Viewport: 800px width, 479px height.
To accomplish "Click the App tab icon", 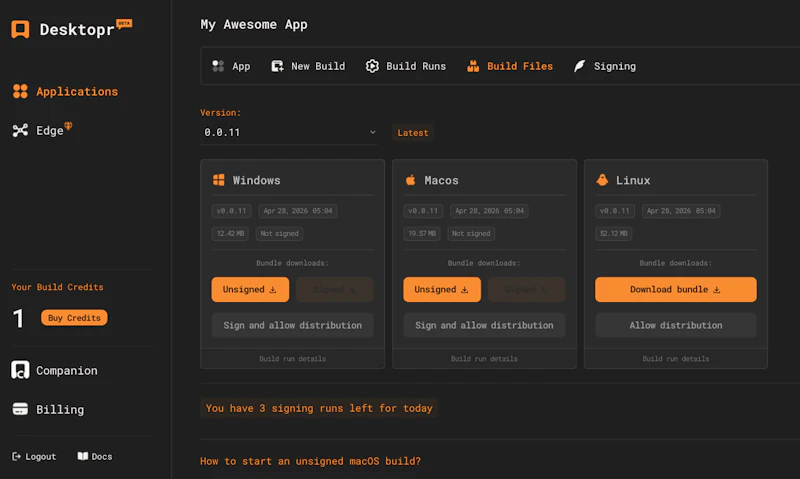I will (218, 66).
